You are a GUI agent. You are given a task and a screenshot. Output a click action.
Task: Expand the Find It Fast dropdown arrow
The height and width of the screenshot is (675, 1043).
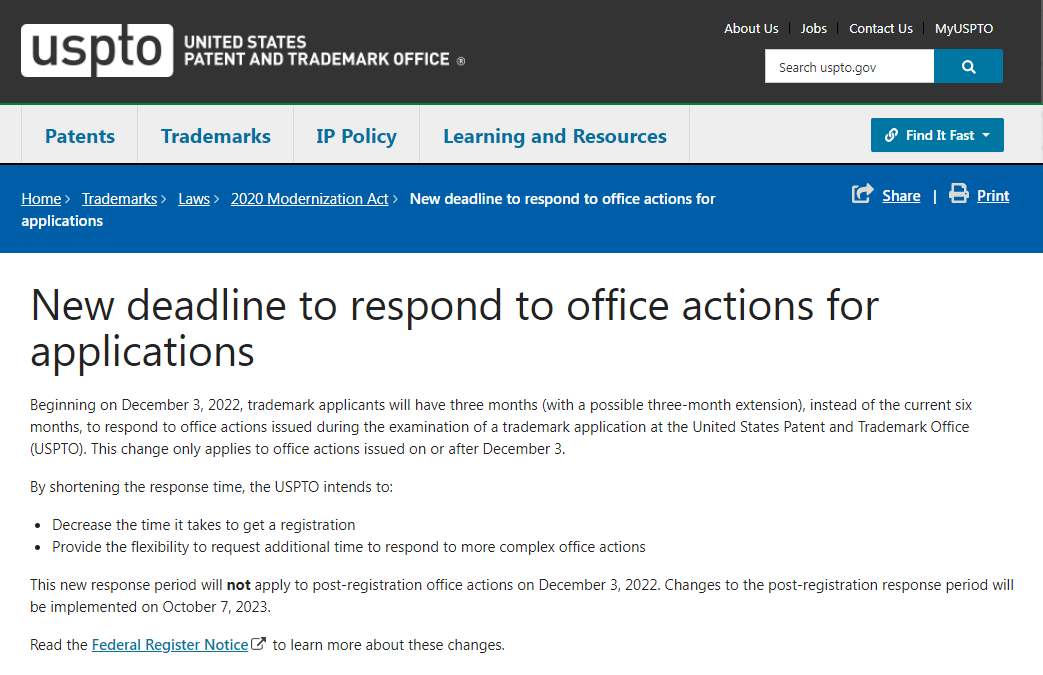[986, 135]
